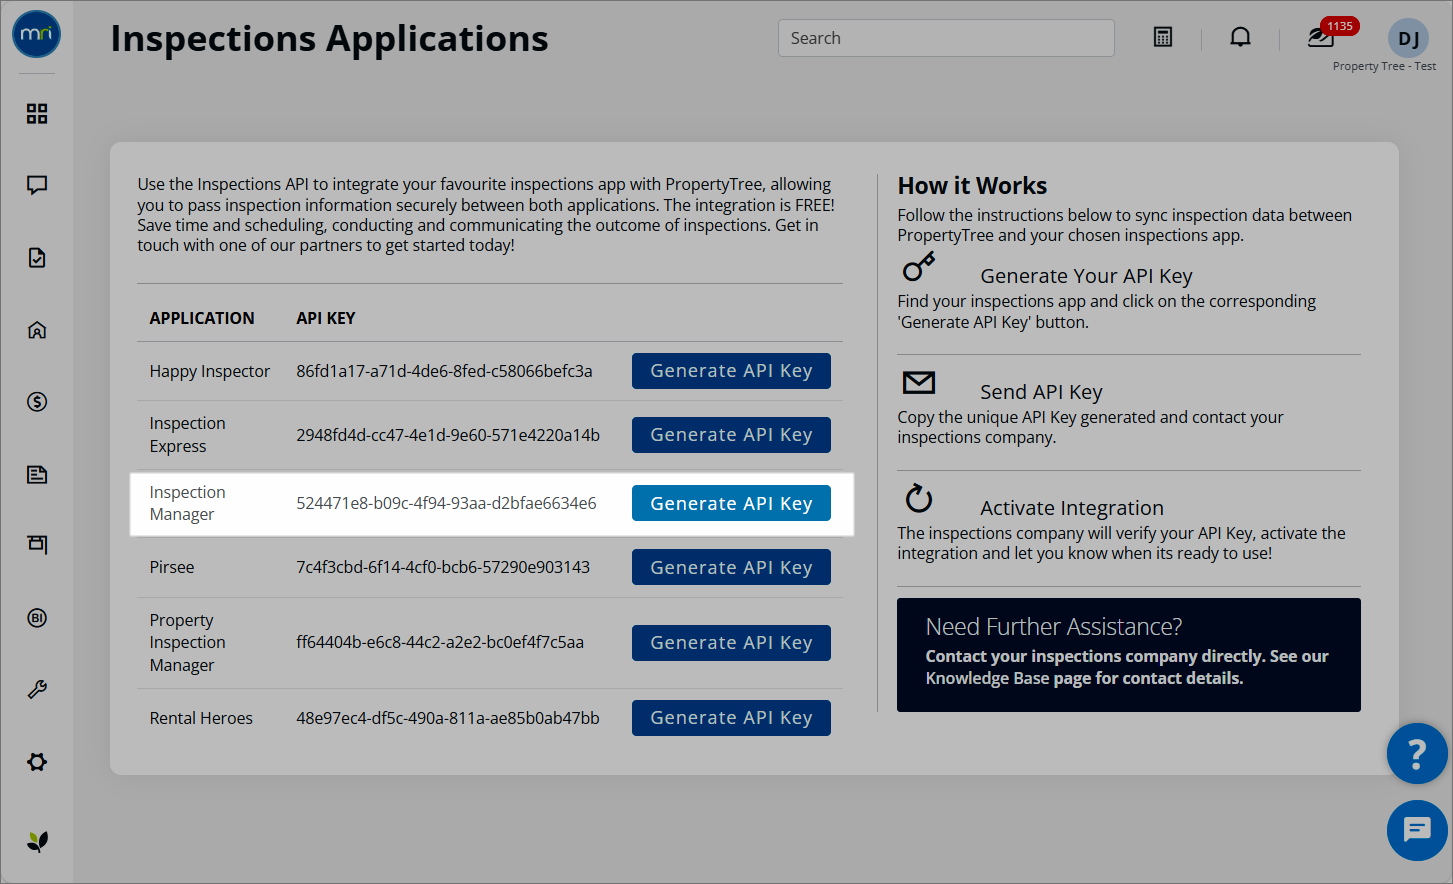
Task: Generate API Key for Inspection Manager
Action: pos(731,503)
